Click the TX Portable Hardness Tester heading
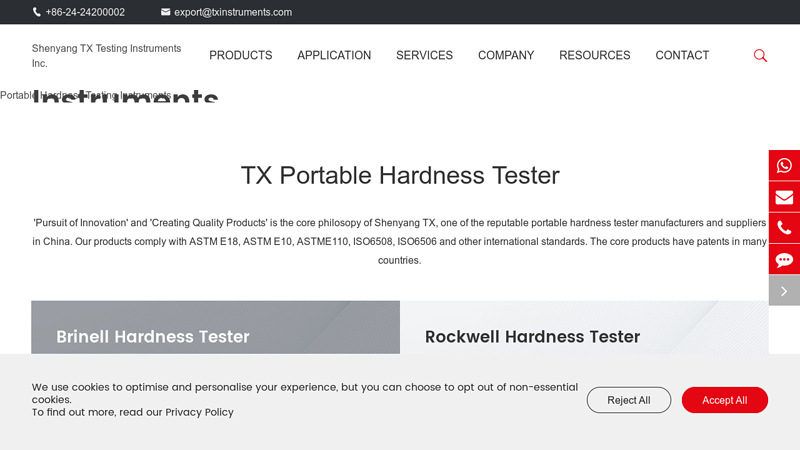The width and height of the screenshot is (800, 450). [400, 176]
